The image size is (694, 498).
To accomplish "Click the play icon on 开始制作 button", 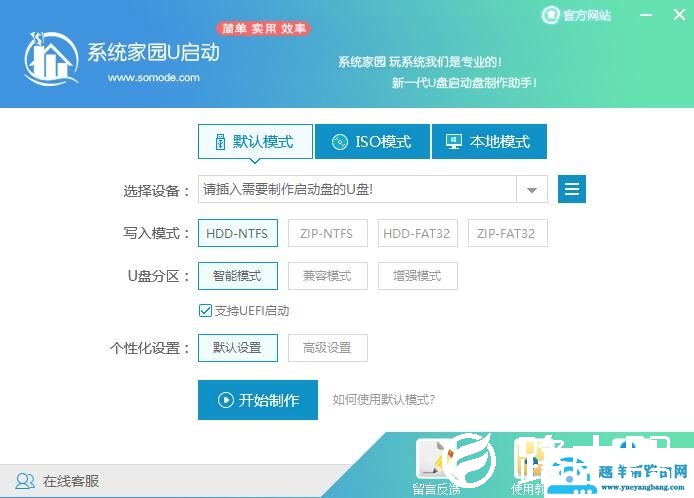I will click(x=225, y=400).
